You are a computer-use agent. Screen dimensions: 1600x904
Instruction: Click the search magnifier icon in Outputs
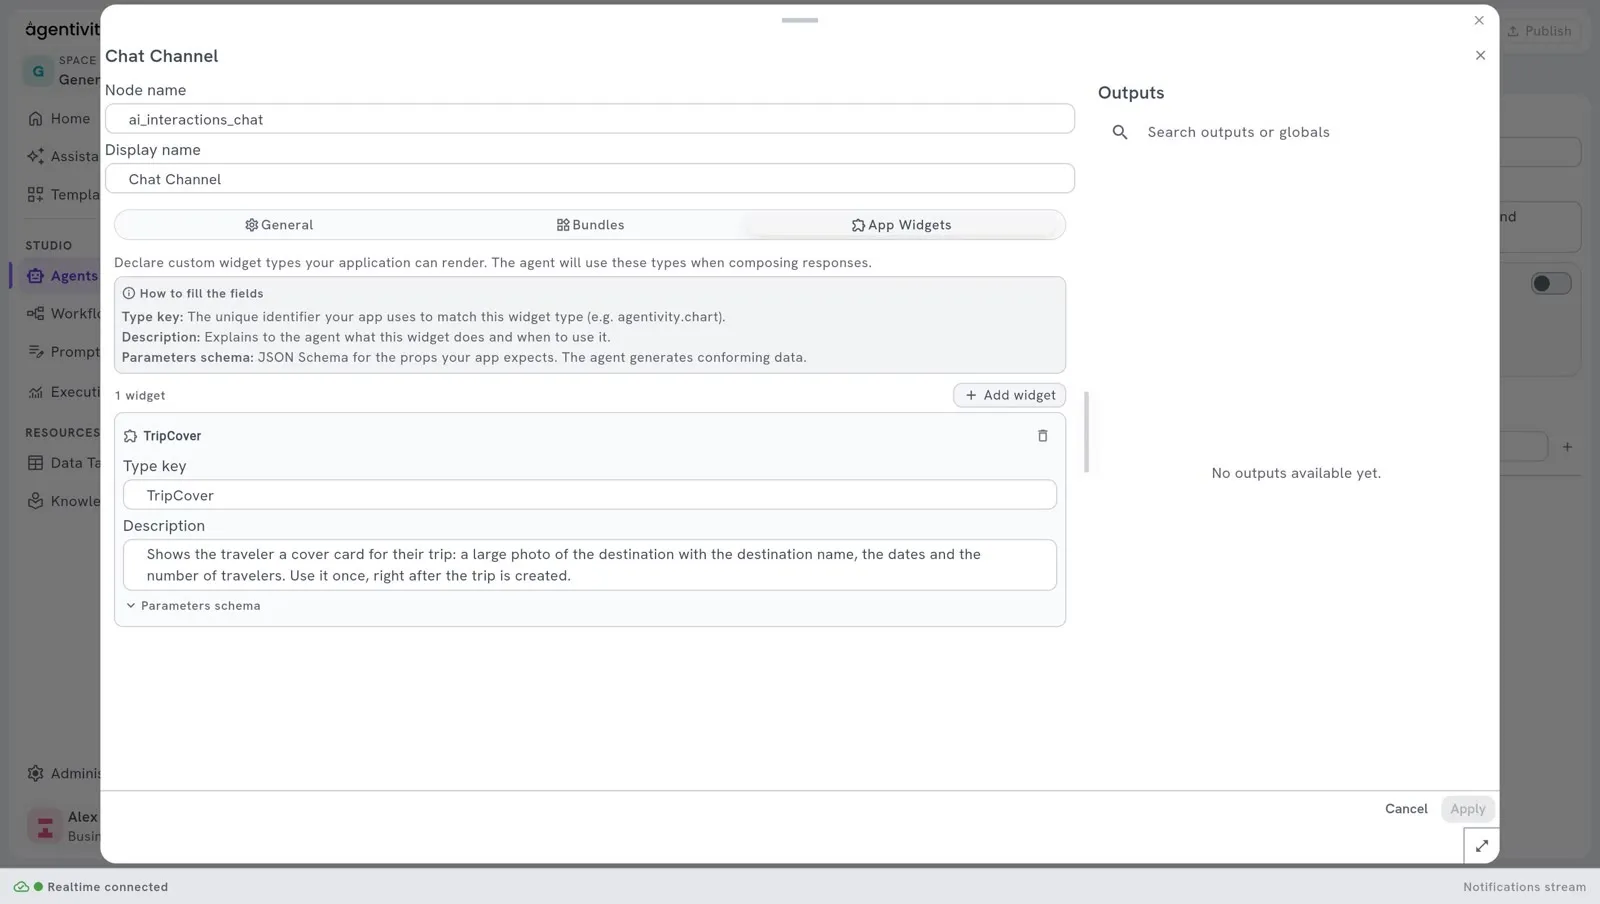point(1120,132)
